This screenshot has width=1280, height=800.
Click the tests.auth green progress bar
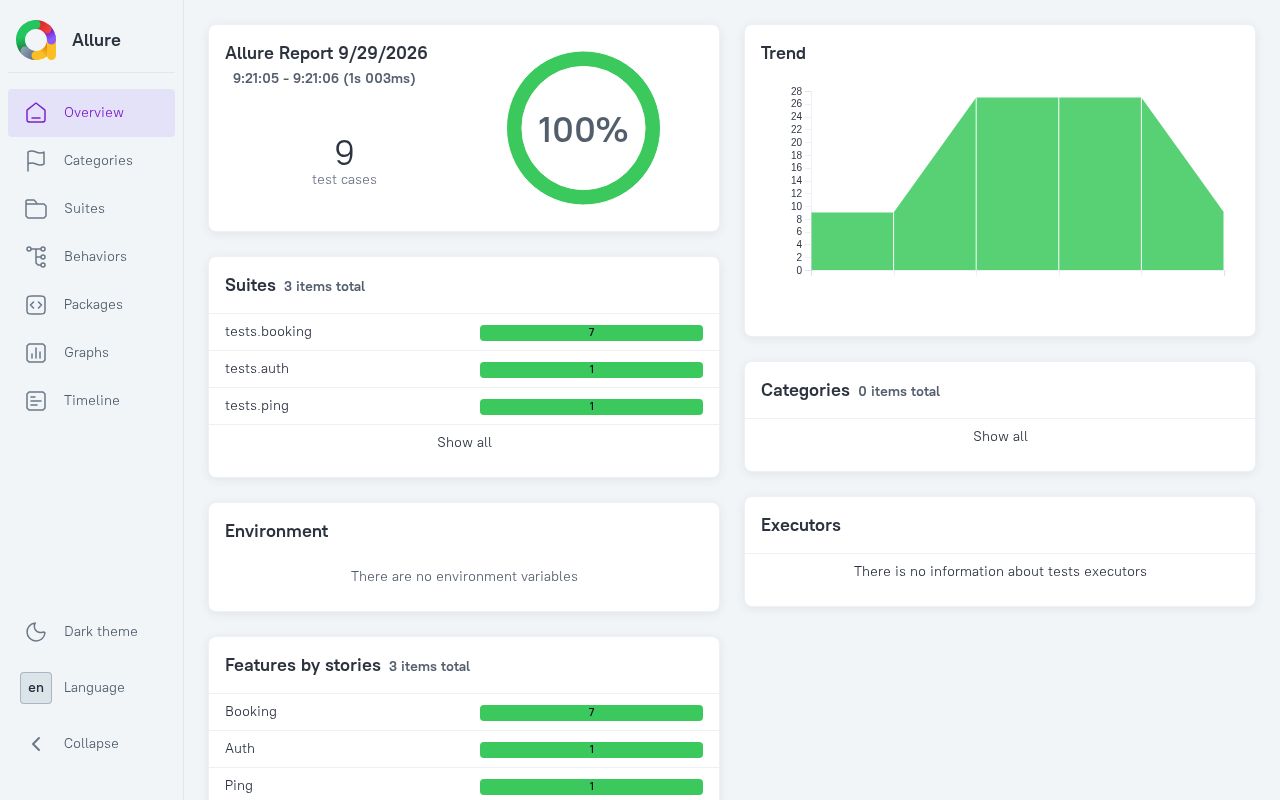[591, 370]
